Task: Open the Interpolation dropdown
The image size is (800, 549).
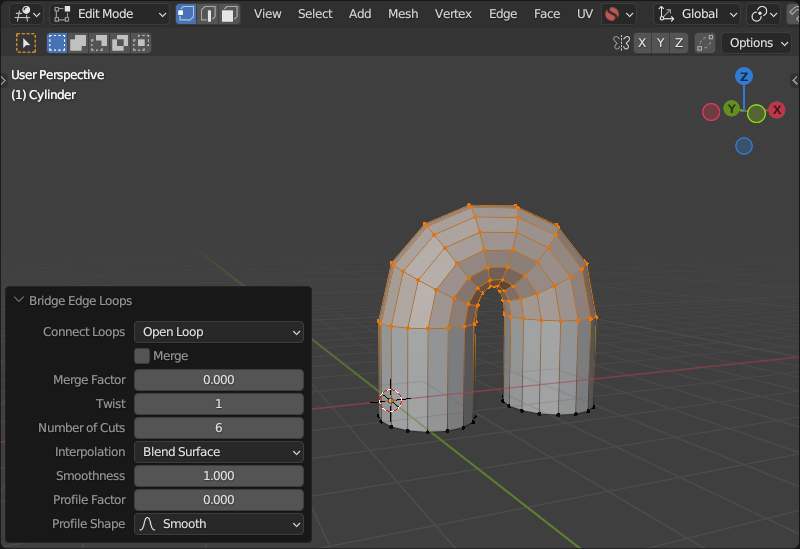Action: 219,452
